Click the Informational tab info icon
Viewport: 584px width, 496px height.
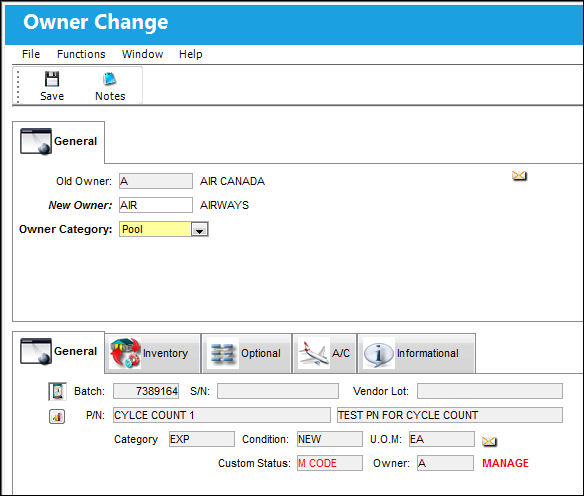pyautogui.click(x=378, y=353)
